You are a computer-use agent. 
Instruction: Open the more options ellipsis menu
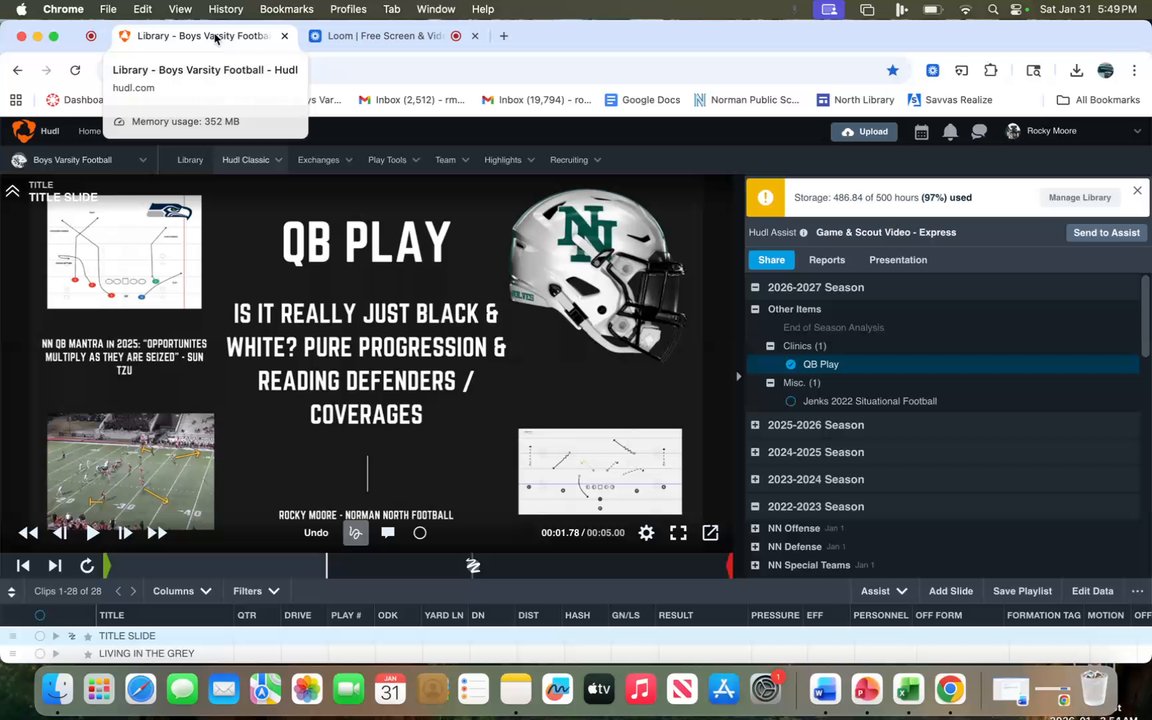tap(1137, 591)
